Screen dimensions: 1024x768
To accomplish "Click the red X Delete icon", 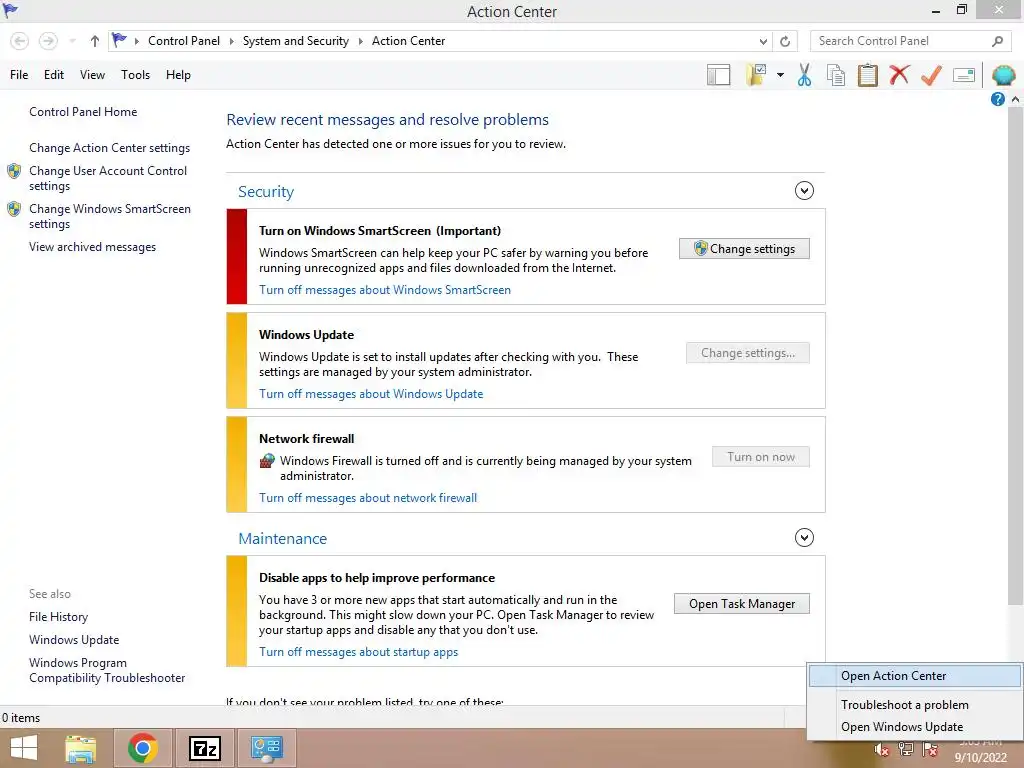I will [899, 75].
